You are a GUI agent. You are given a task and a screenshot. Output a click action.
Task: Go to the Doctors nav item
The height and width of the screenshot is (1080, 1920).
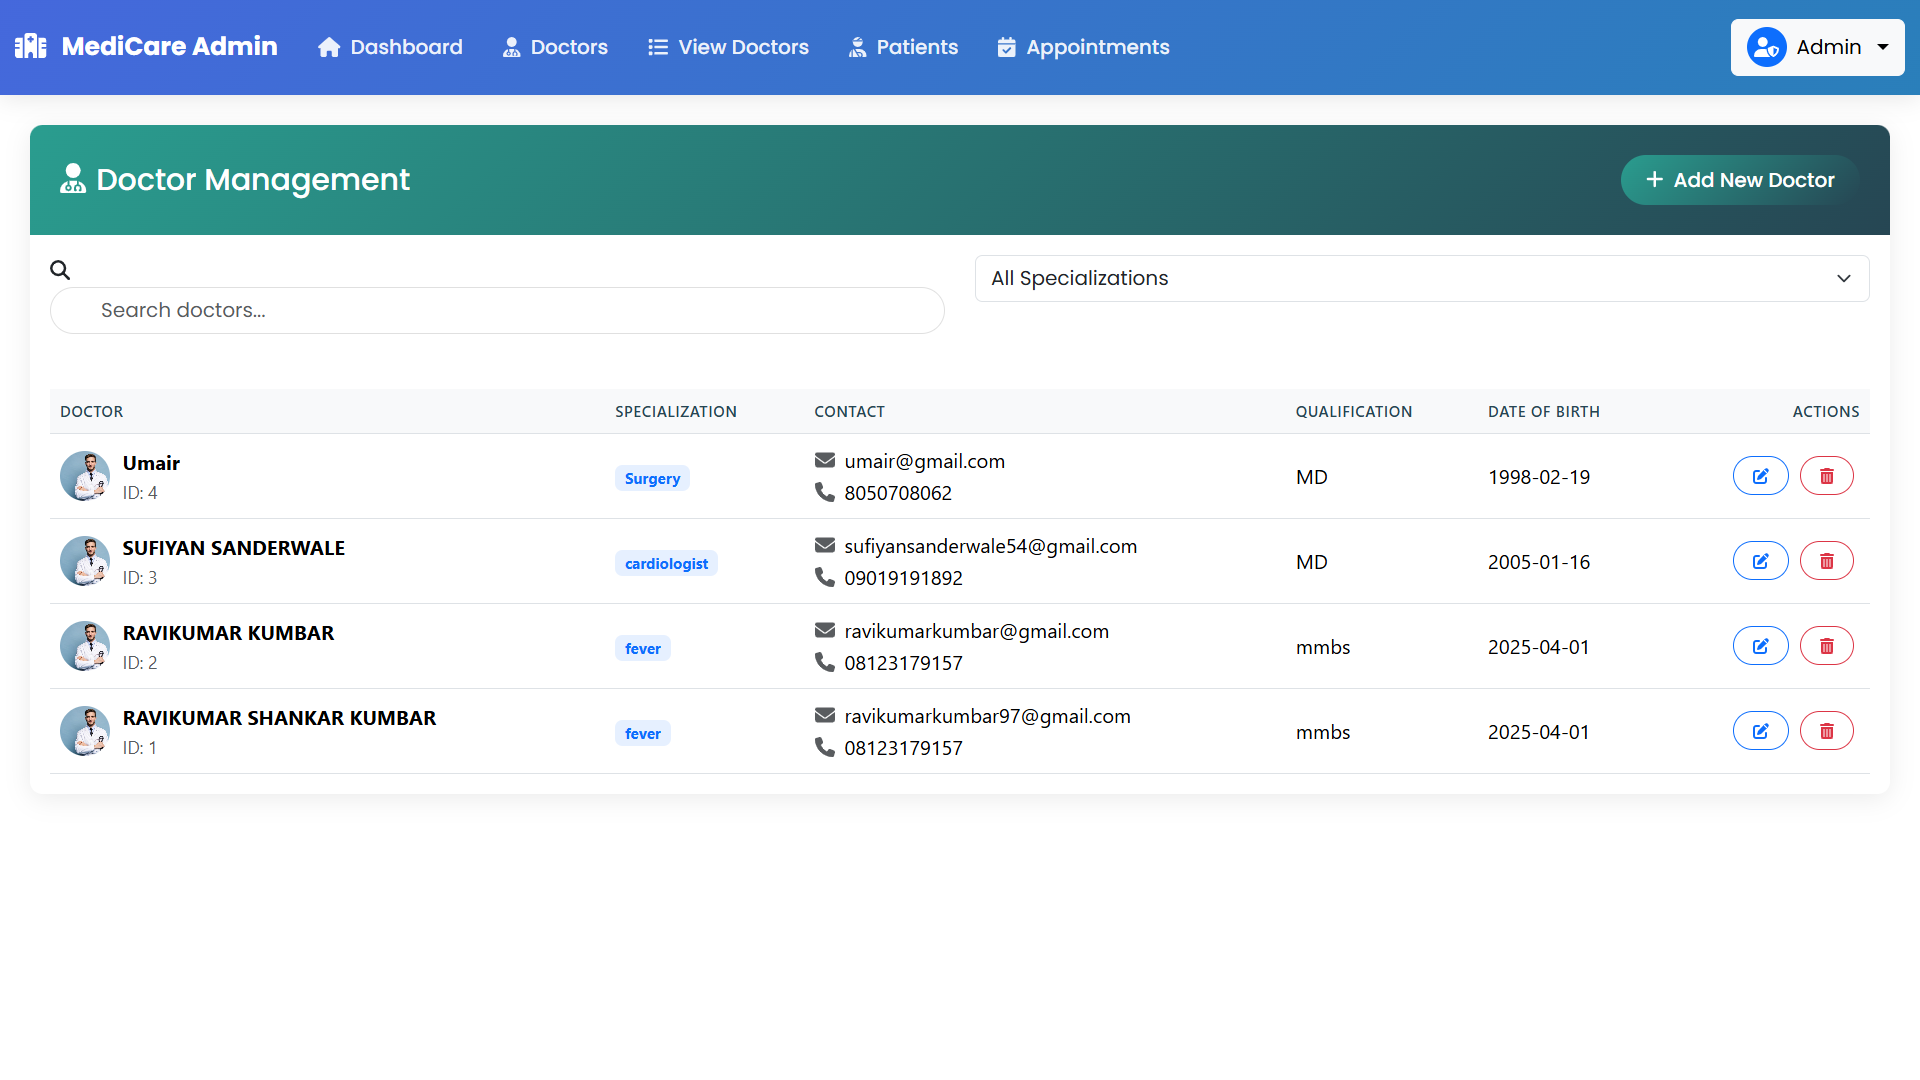tap(555, 47)
